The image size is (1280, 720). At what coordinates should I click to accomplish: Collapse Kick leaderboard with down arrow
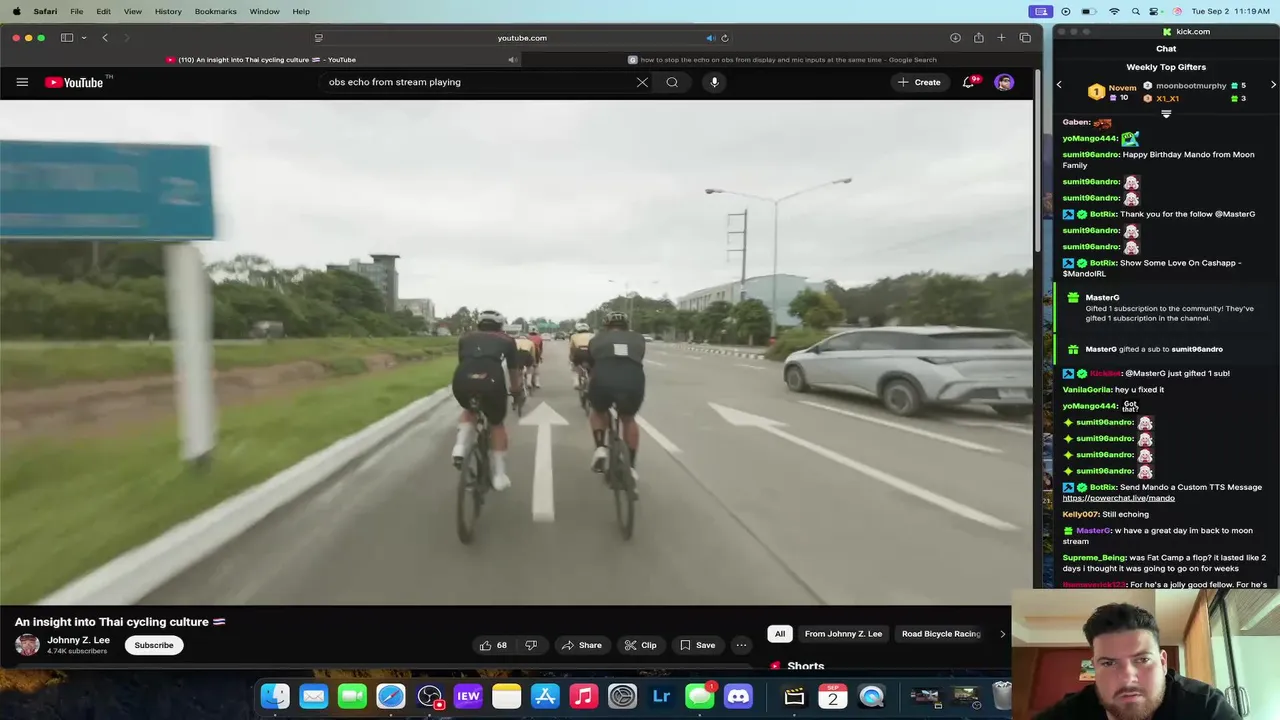pyautogui.click(x=1166, y=114)
